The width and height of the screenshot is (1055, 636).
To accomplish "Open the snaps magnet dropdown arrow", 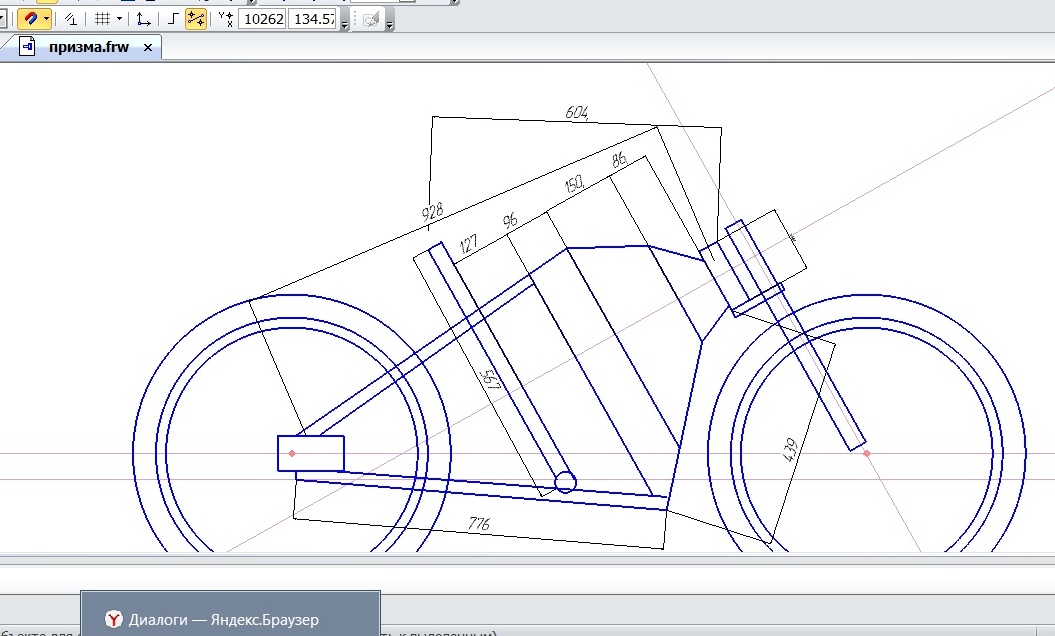I will coord(47,19).
